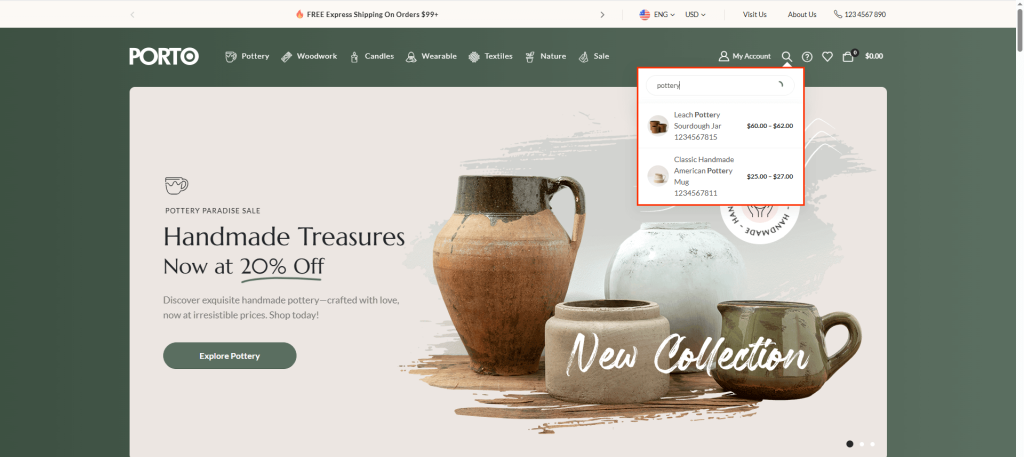Open the Pottery menu category
Viewport: 1024px width, 457px height.
coord(247,56)
